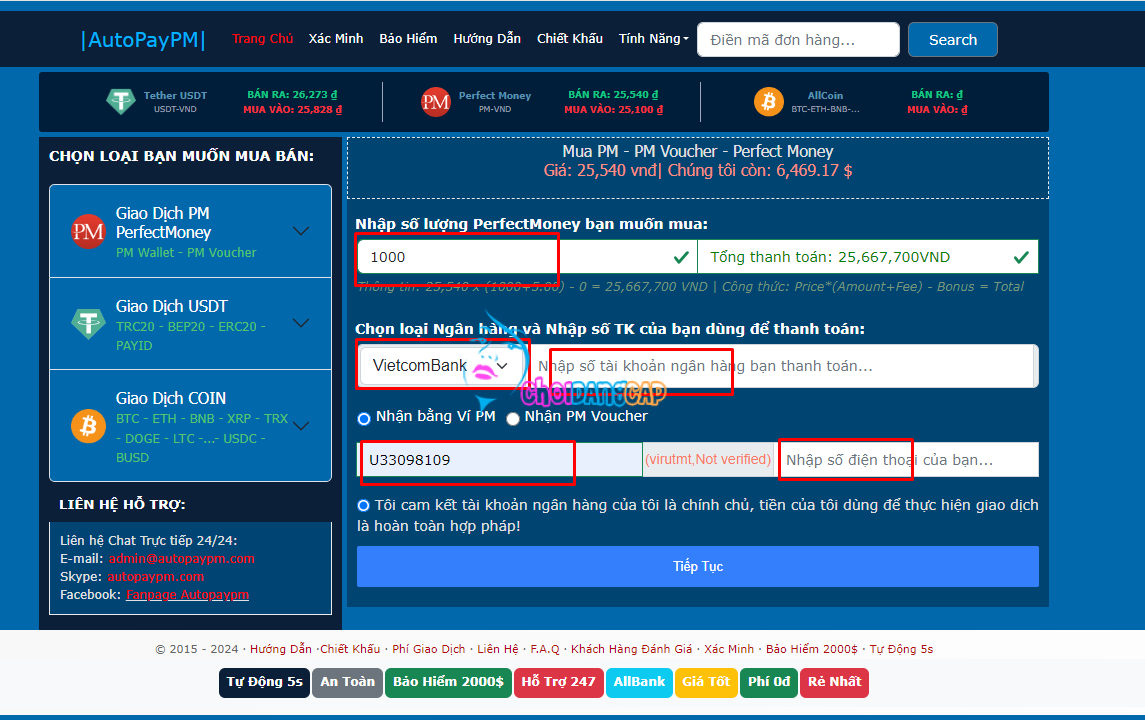Expand the Giao Dịch USDT section
This screenshot has width=1145, height=720.
pyautogui.click(x=301, y=323)
